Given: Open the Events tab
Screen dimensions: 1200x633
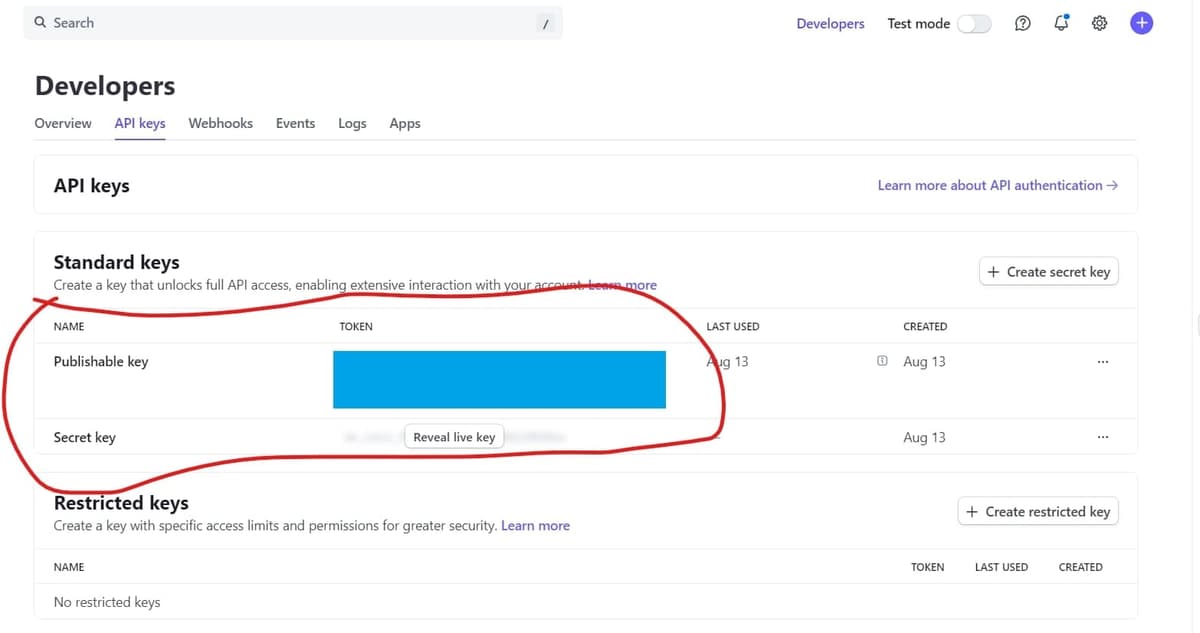Looking at the screenshot, I should click(295, 123).
